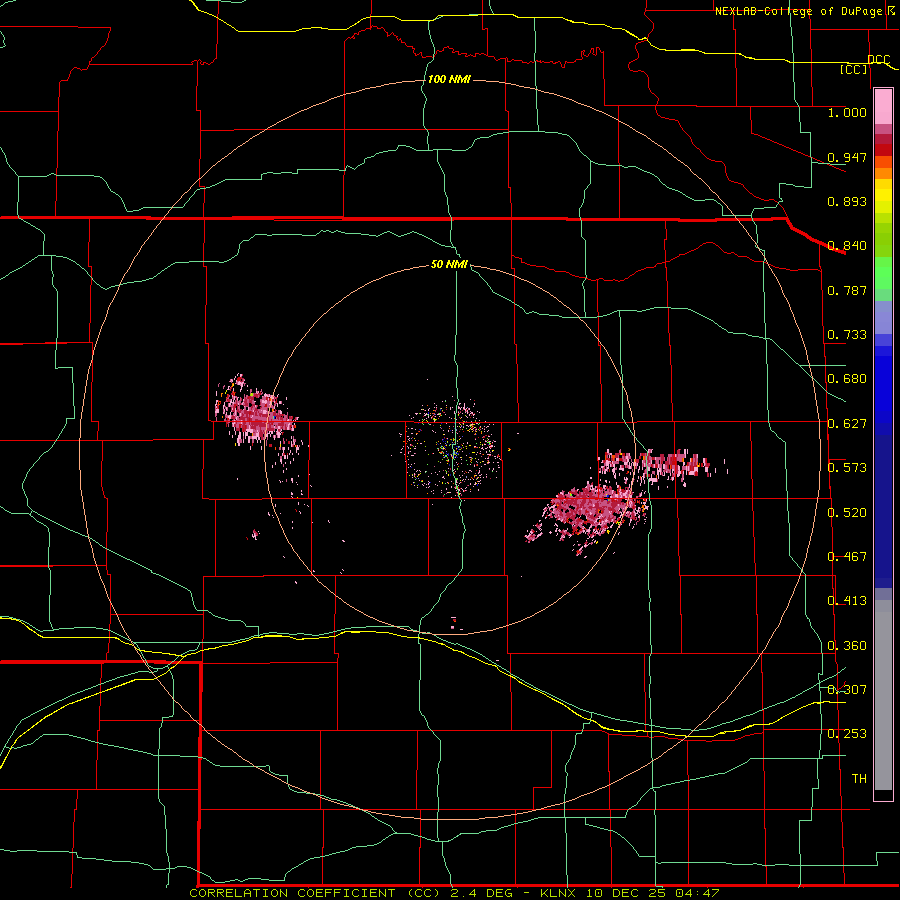Image resolution: width=900 pixels, height=900 pixels.
Task: Click the DCC product label
Action: [878, 60]
